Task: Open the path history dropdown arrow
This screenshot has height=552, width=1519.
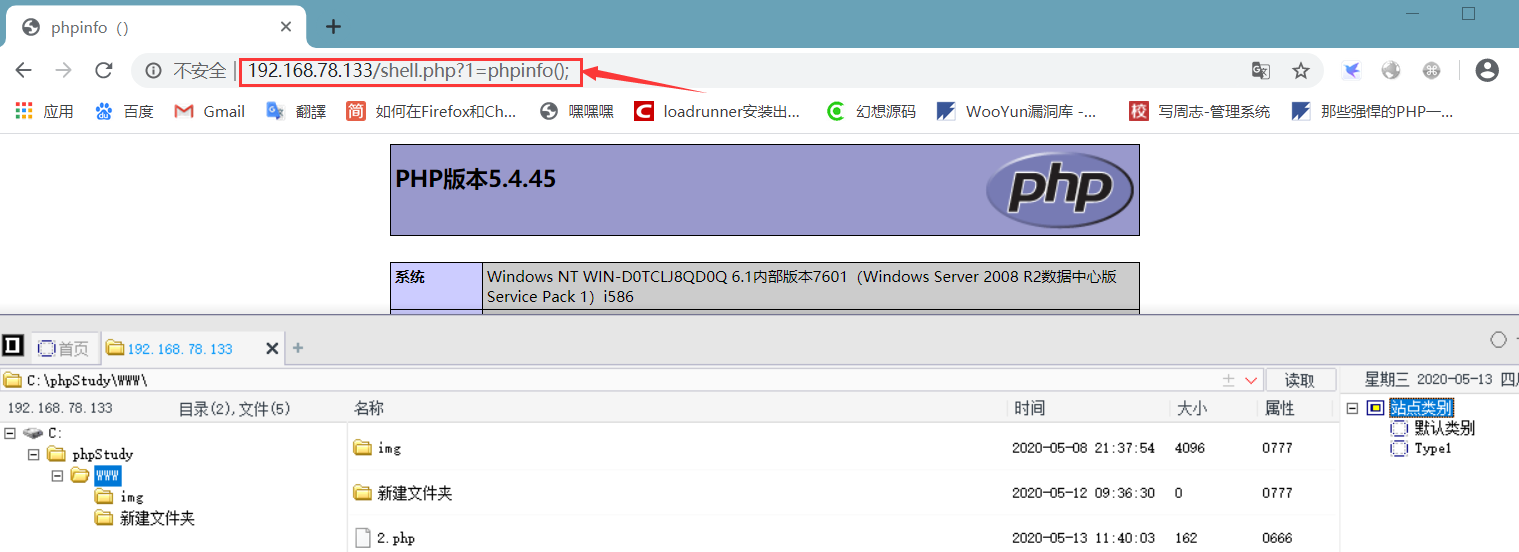Action: click(1251, 381)
